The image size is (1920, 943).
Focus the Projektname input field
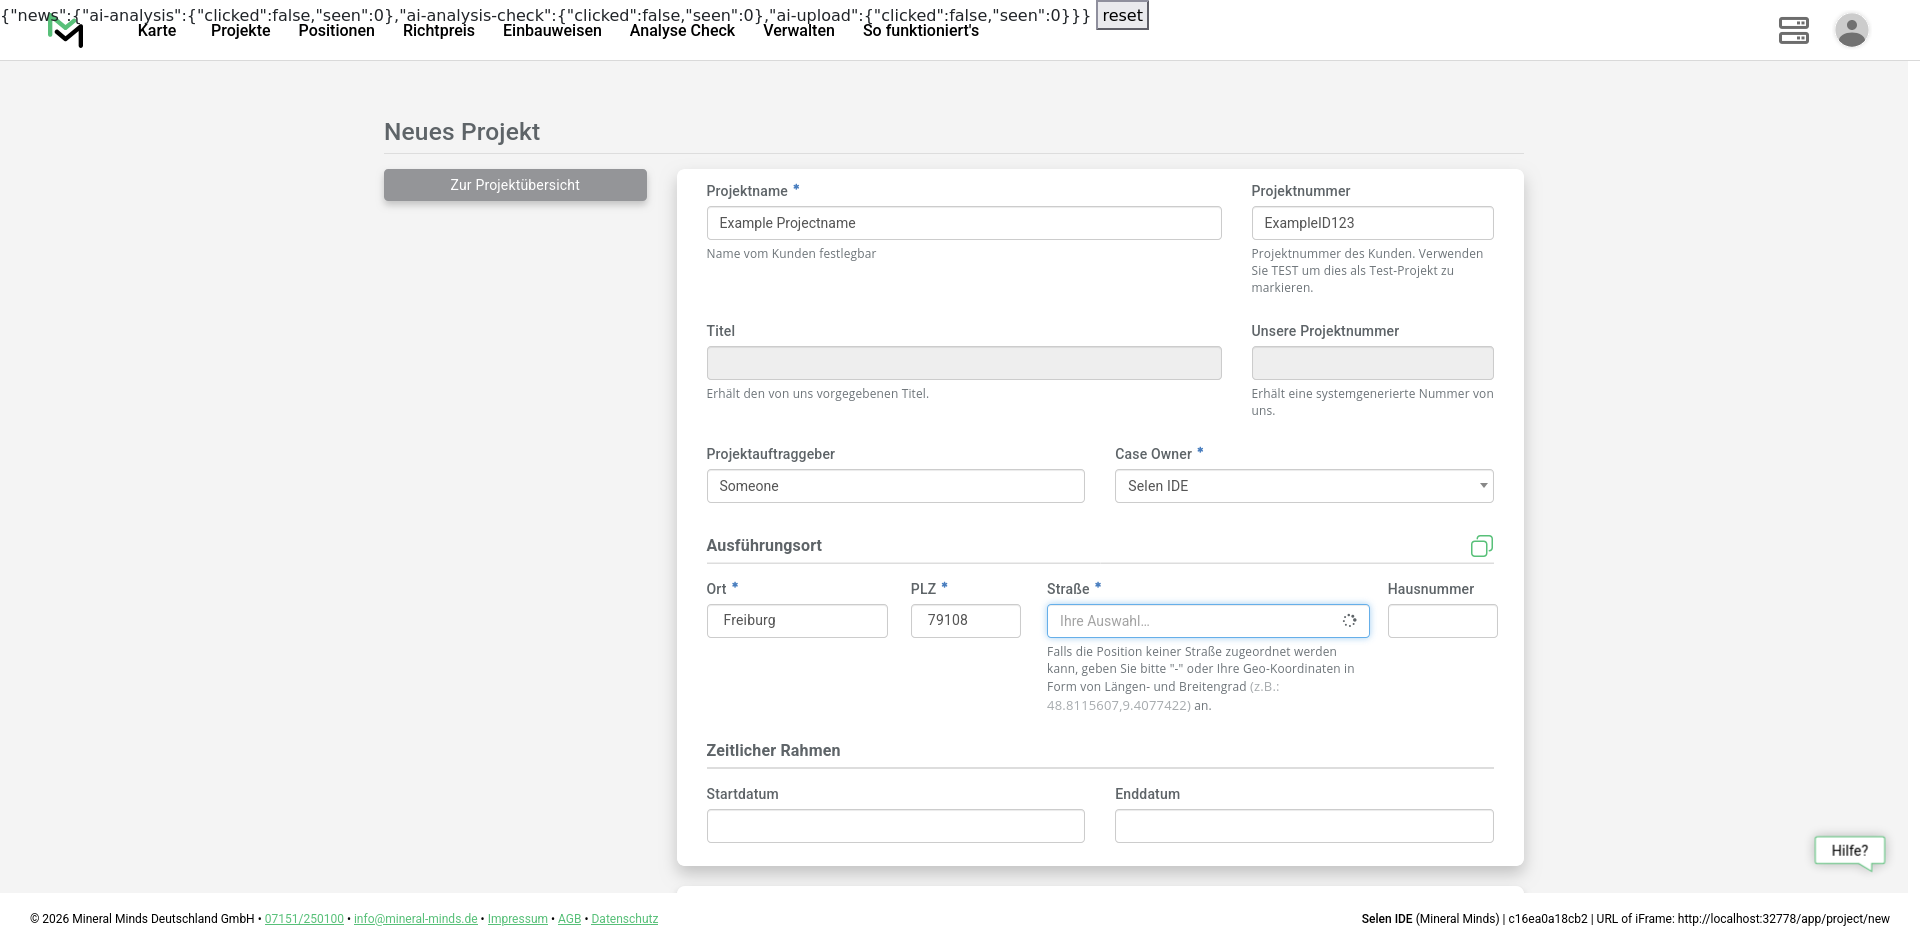click(x=963, y=223)
